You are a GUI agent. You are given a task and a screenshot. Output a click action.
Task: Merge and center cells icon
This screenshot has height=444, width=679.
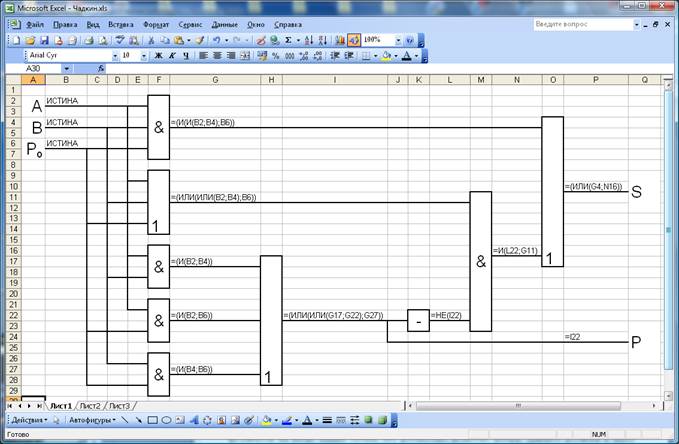[x=246, y=55]
